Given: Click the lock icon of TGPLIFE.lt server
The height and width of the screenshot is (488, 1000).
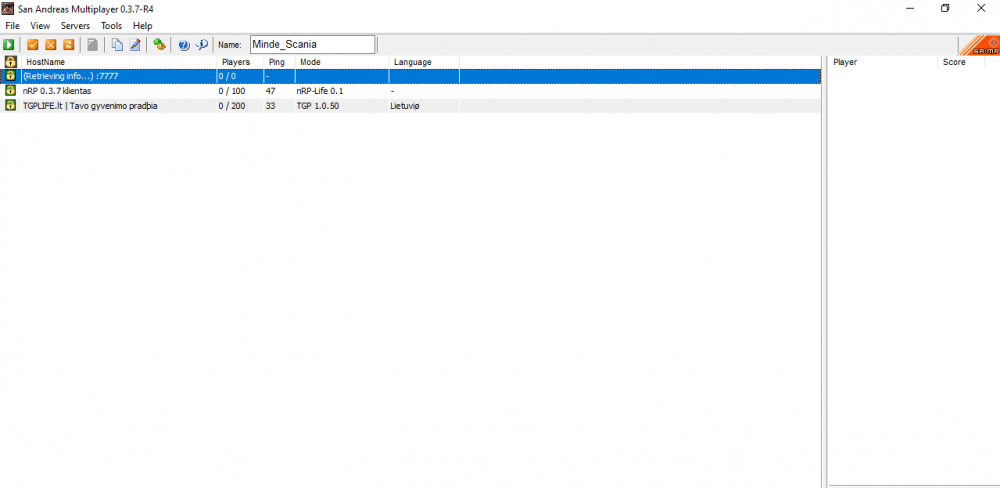Looking at the screenshot, I should (10, 105).
